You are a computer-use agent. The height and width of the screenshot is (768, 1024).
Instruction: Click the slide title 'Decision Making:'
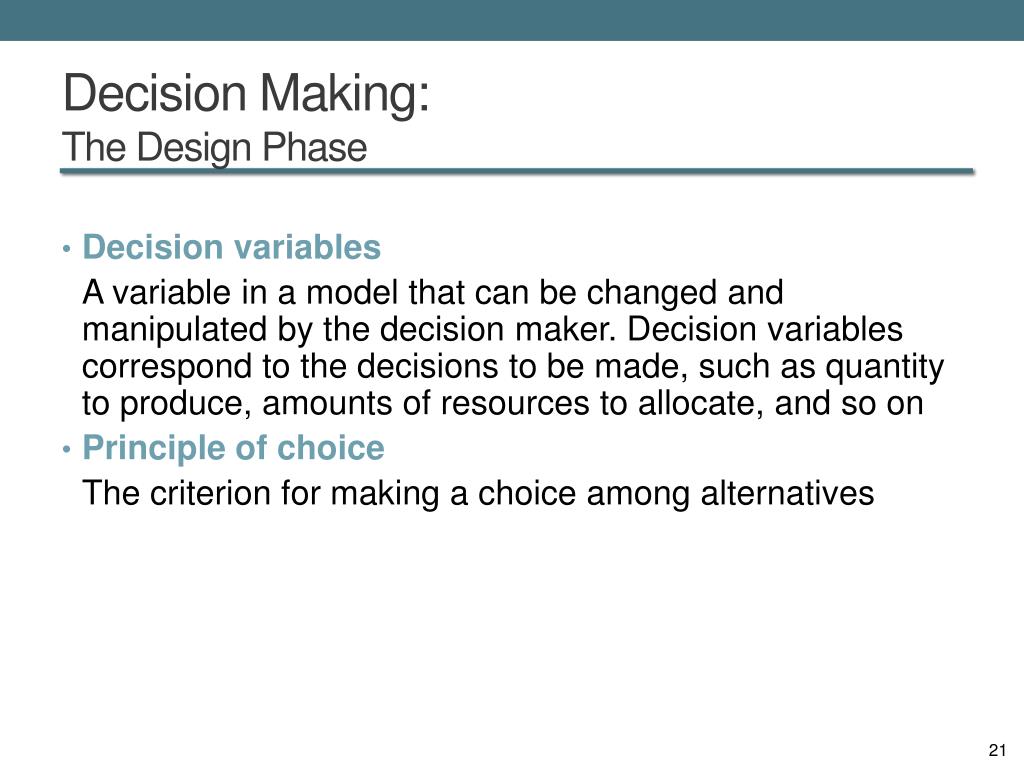[246, 95]
